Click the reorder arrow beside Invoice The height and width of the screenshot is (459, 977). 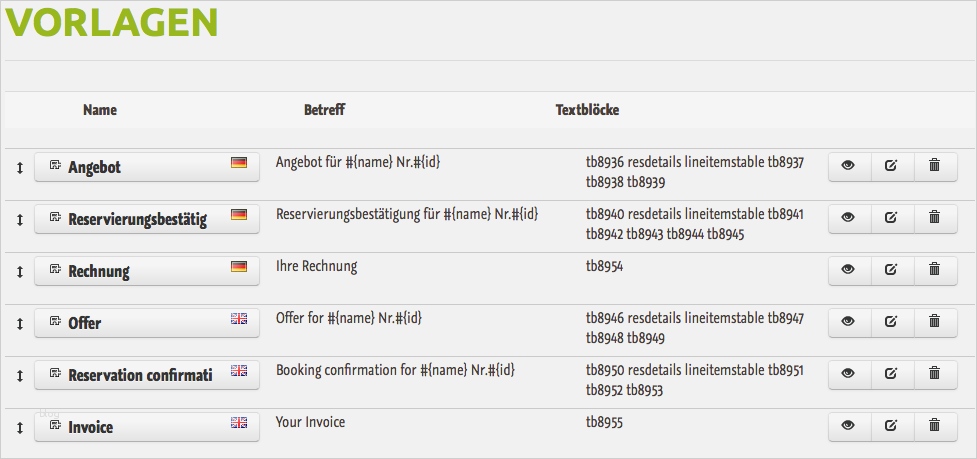[x=19, y=427]
